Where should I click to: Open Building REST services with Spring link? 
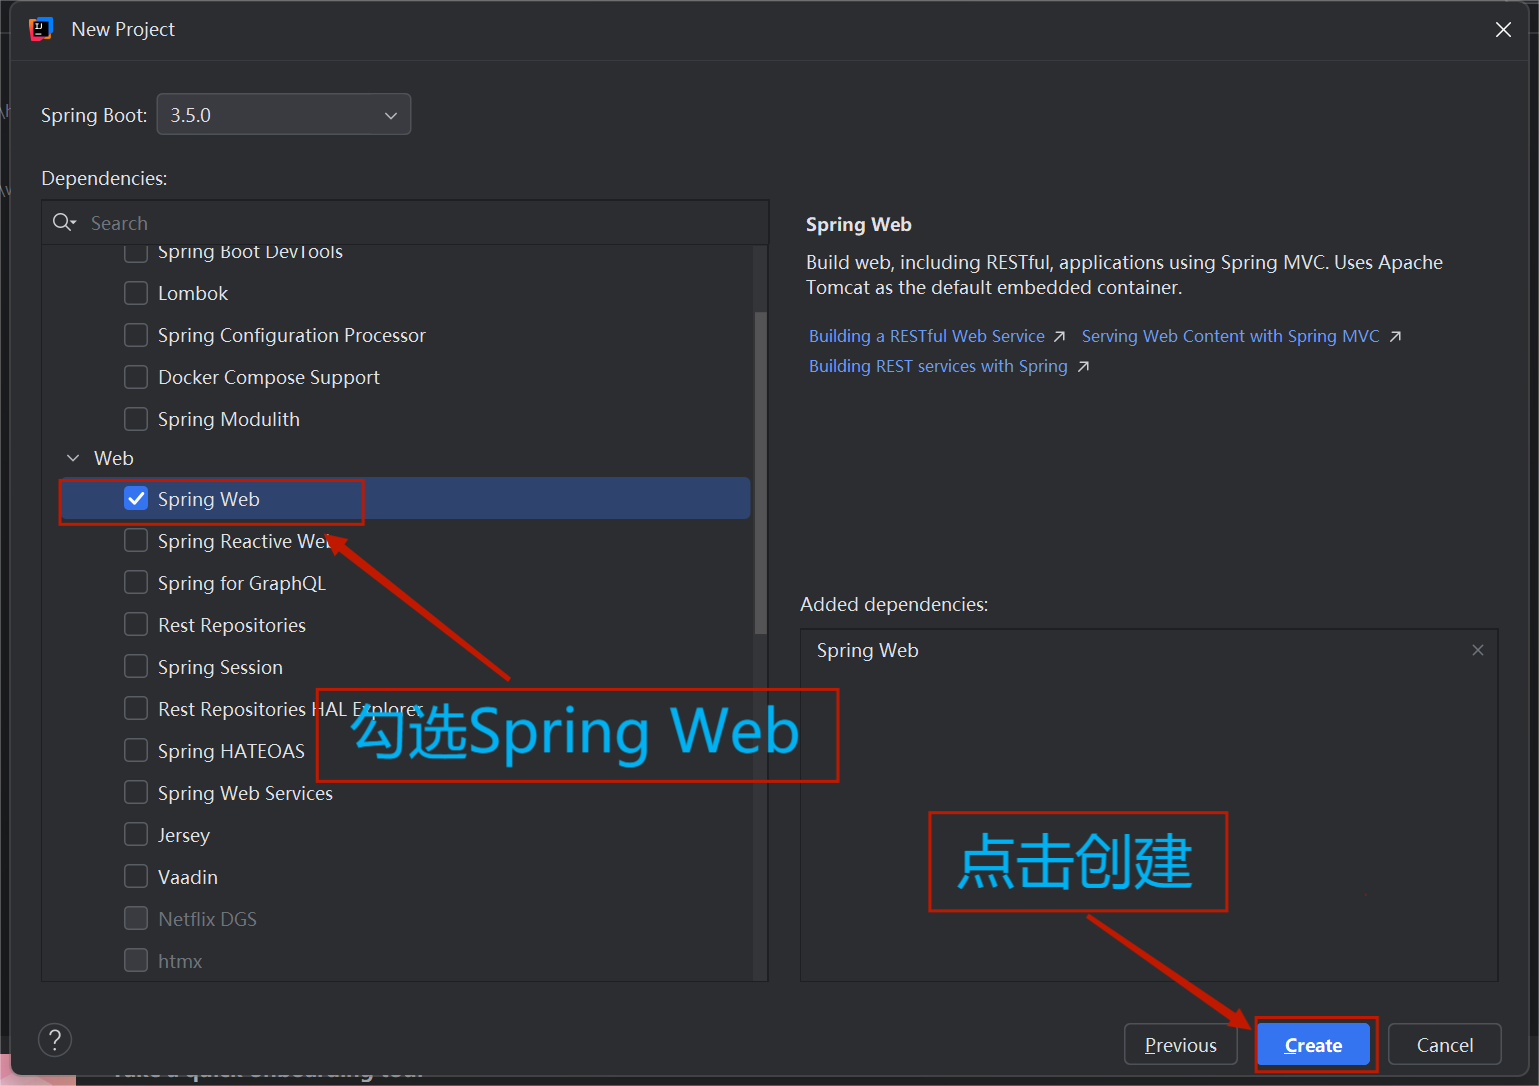point(937,367)
